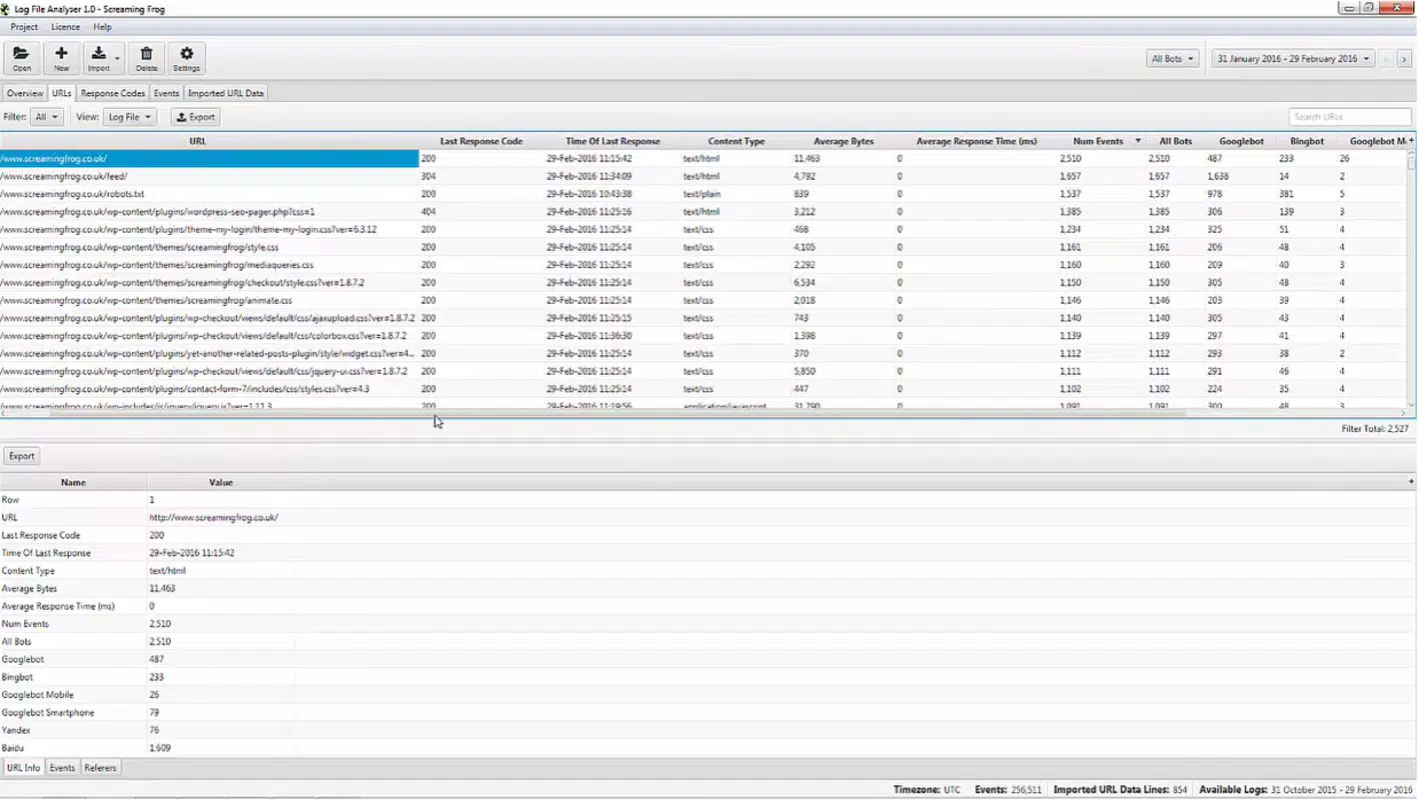Viewport: 1419px width, 800px height.
Task: Sort by the URL column header
Action: [x=198, y=141]
